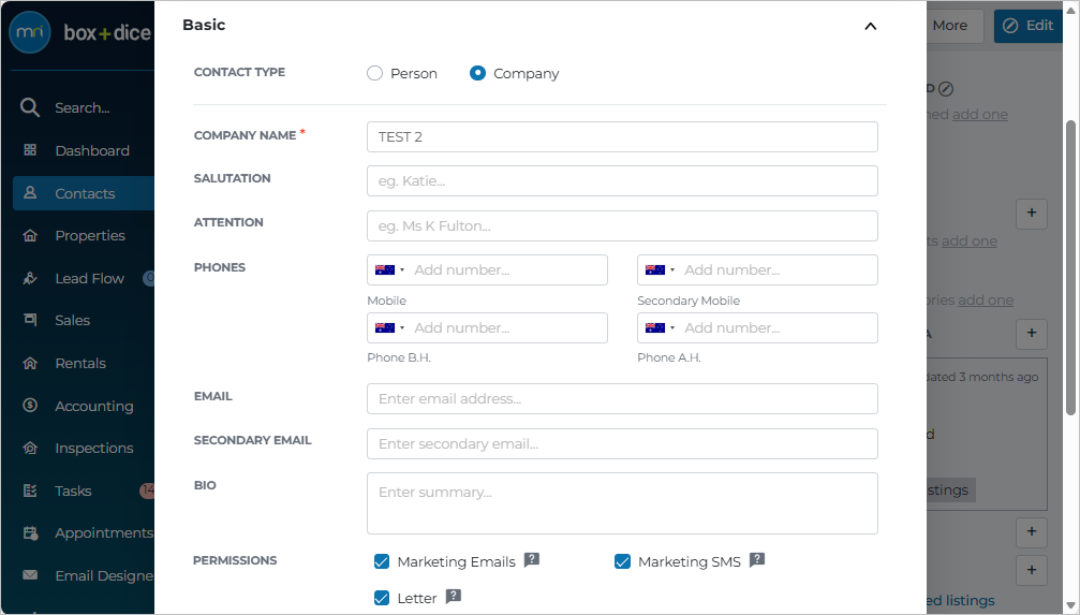Select the Person contact type
1080x615 pixels.
375,73
